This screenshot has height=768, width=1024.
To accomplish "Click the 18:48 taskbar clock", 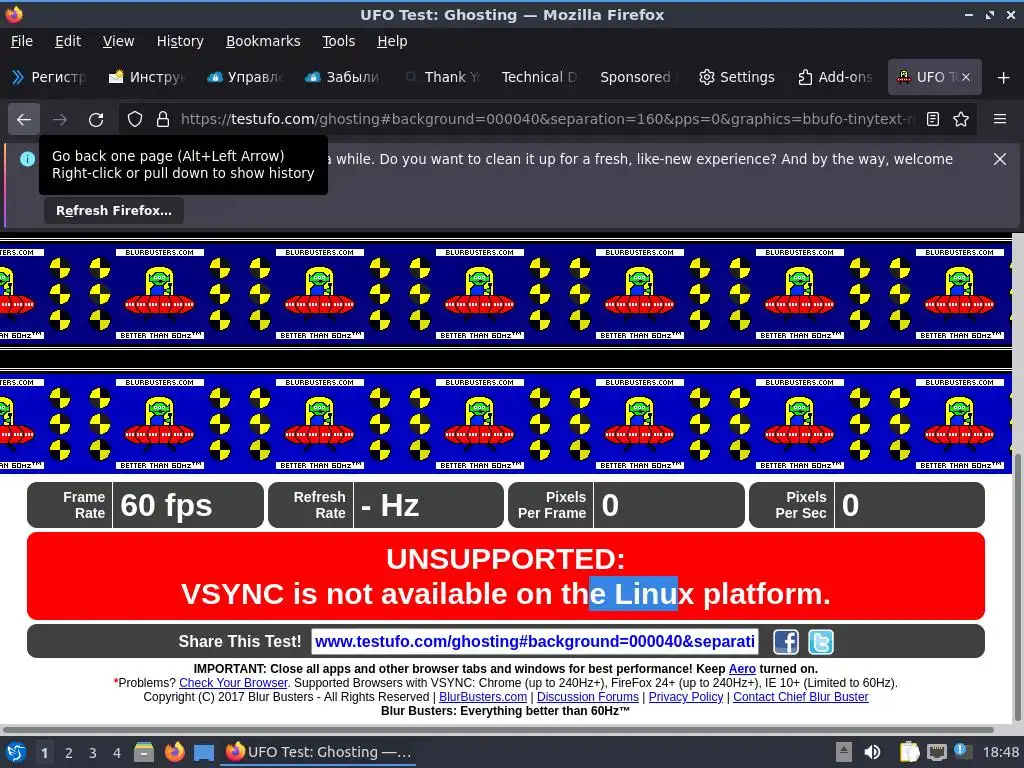I will [x=1000, y=752].
